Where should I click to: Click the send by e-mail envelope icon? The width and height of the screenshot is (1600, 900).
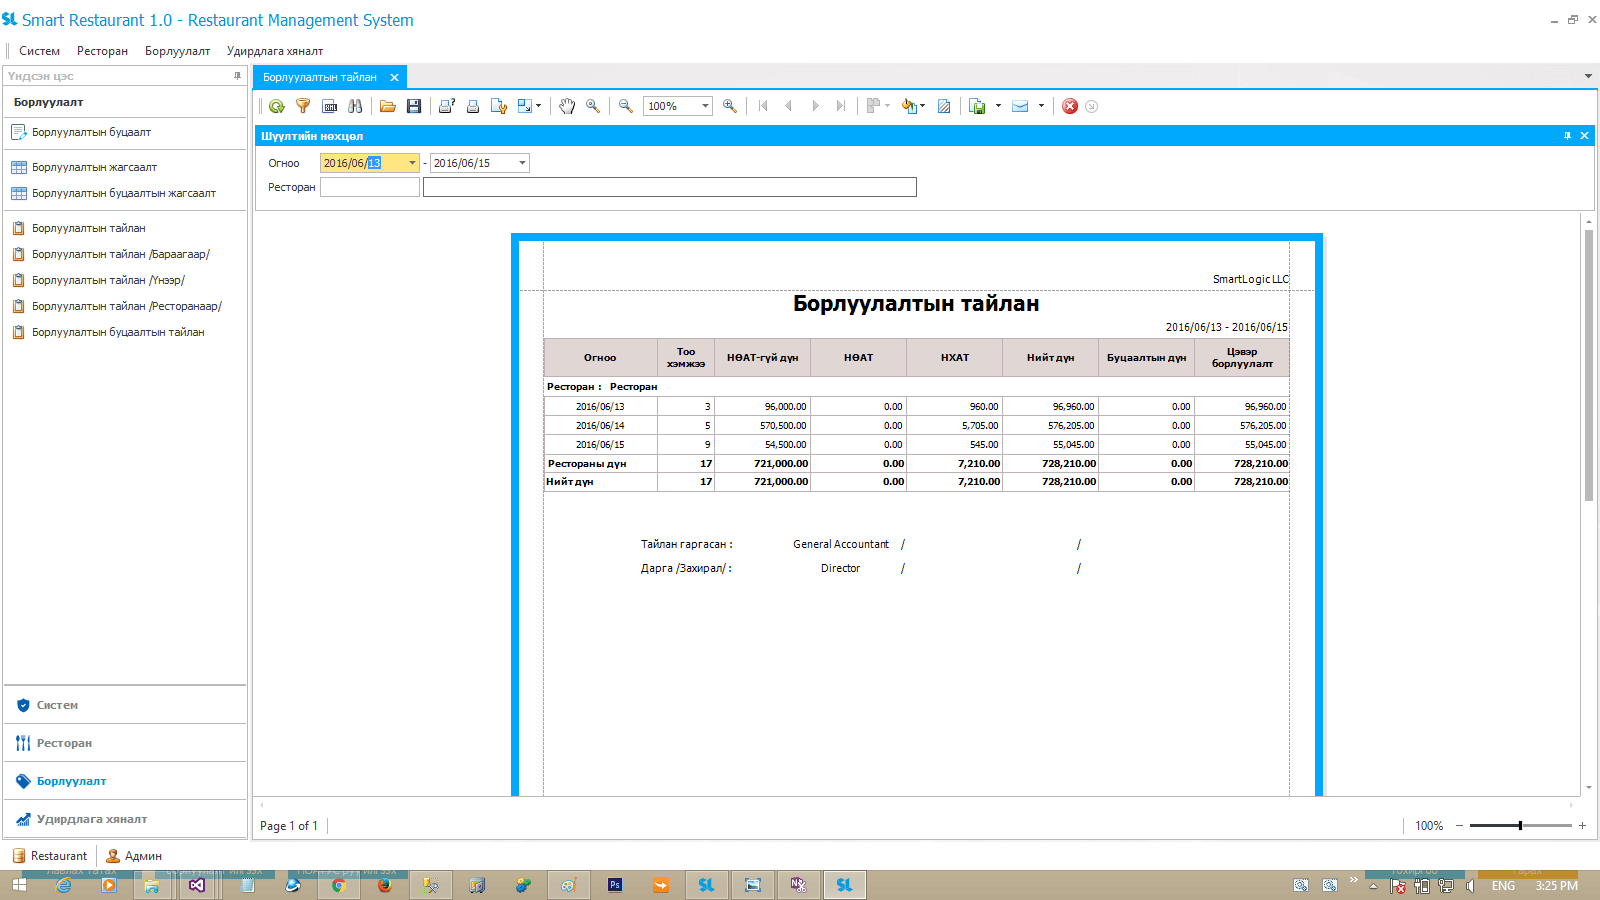pos(1020,106)
